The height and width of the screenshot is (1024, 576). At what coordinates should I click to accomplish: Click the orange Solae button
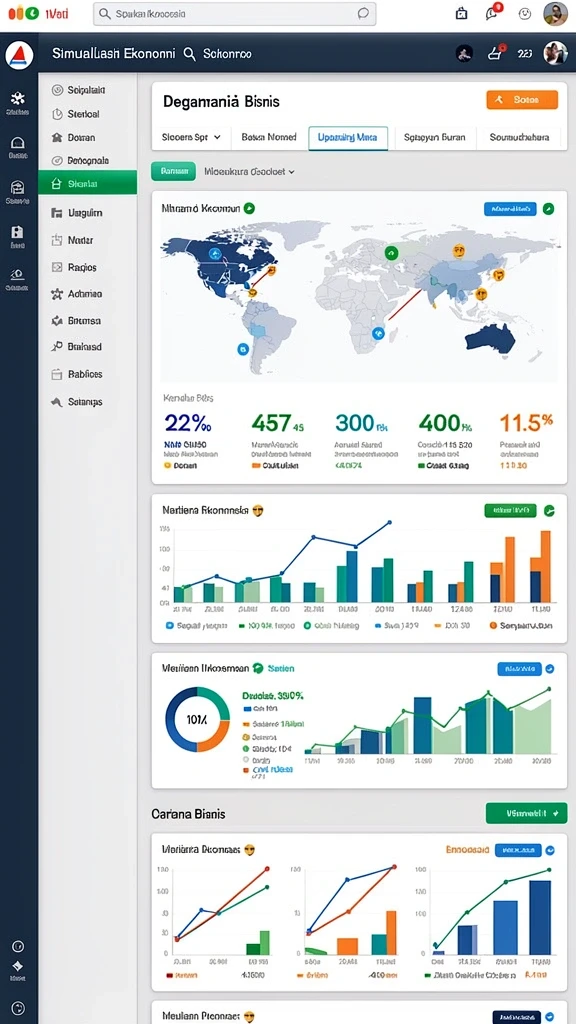point(522,99)
